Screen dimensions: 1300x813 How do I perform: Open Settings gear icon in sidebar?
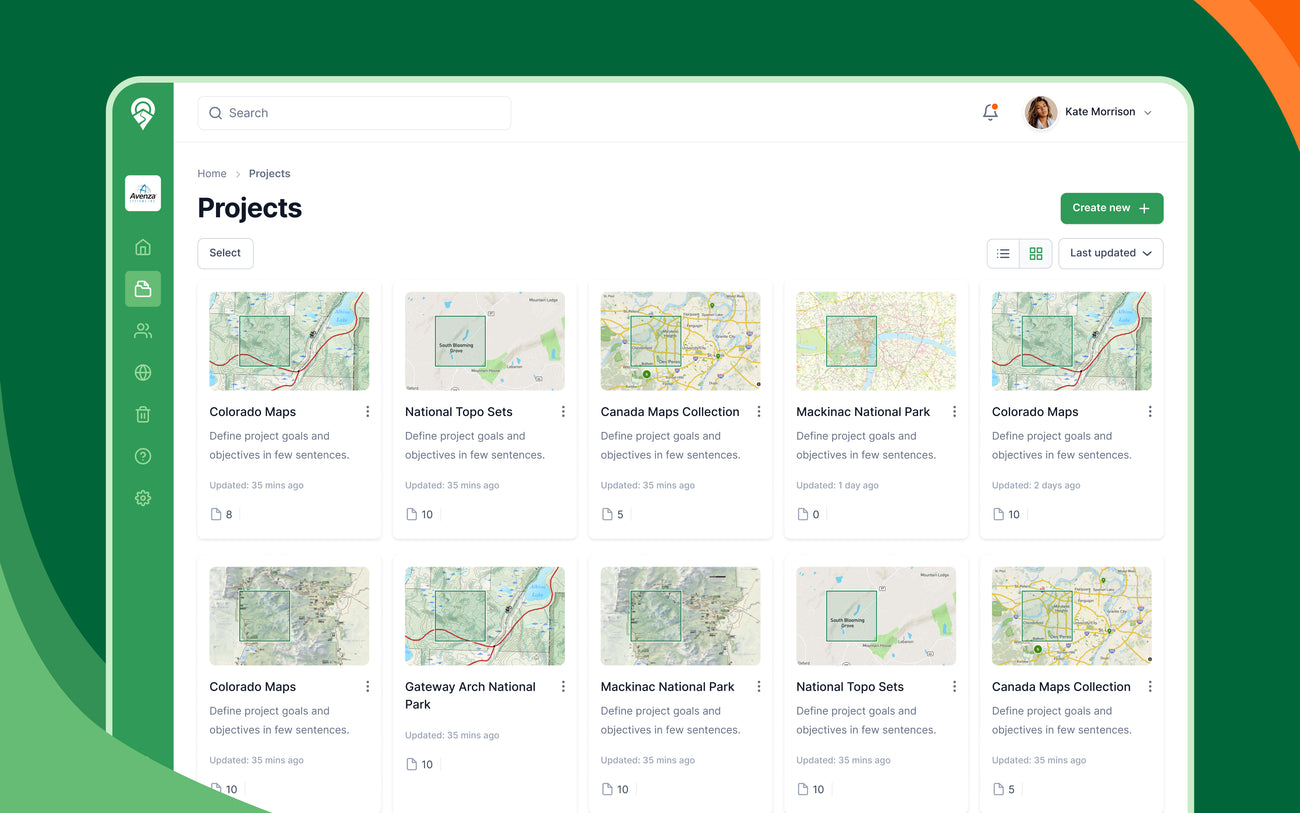click(143, 498)
